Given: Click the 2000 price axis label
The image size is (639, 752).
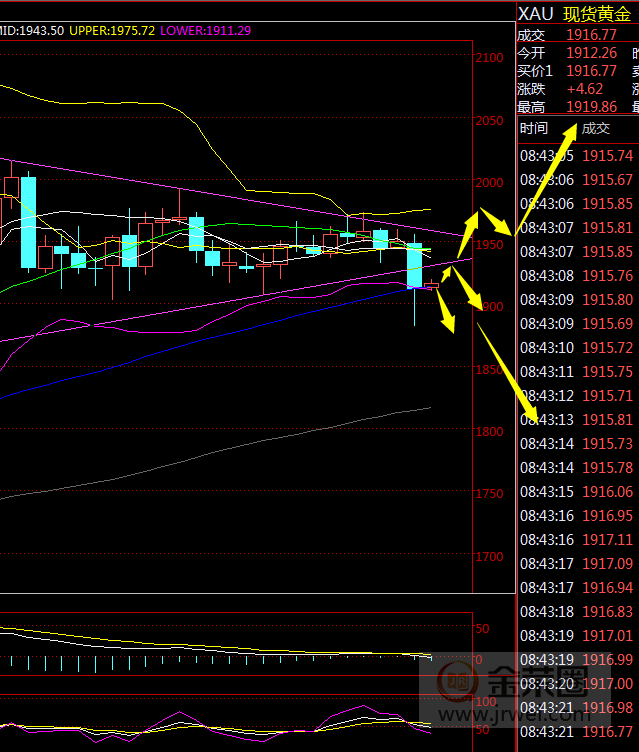Looking at the screenshot, I should tap(490, 183).
